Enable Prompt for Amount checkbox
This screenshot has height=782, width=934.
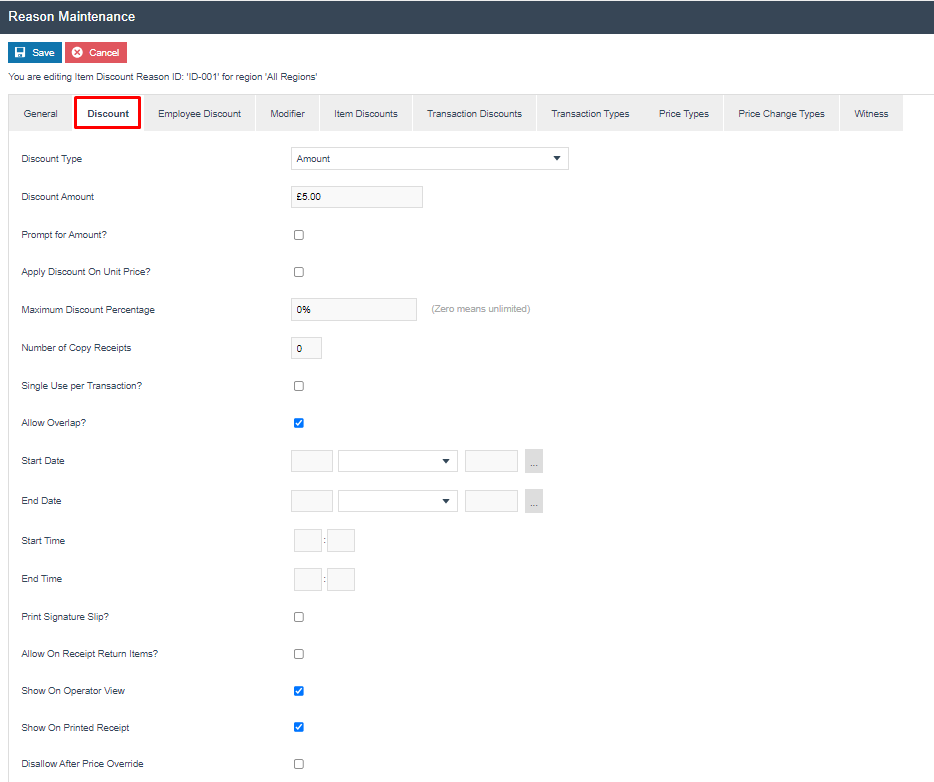299,235
